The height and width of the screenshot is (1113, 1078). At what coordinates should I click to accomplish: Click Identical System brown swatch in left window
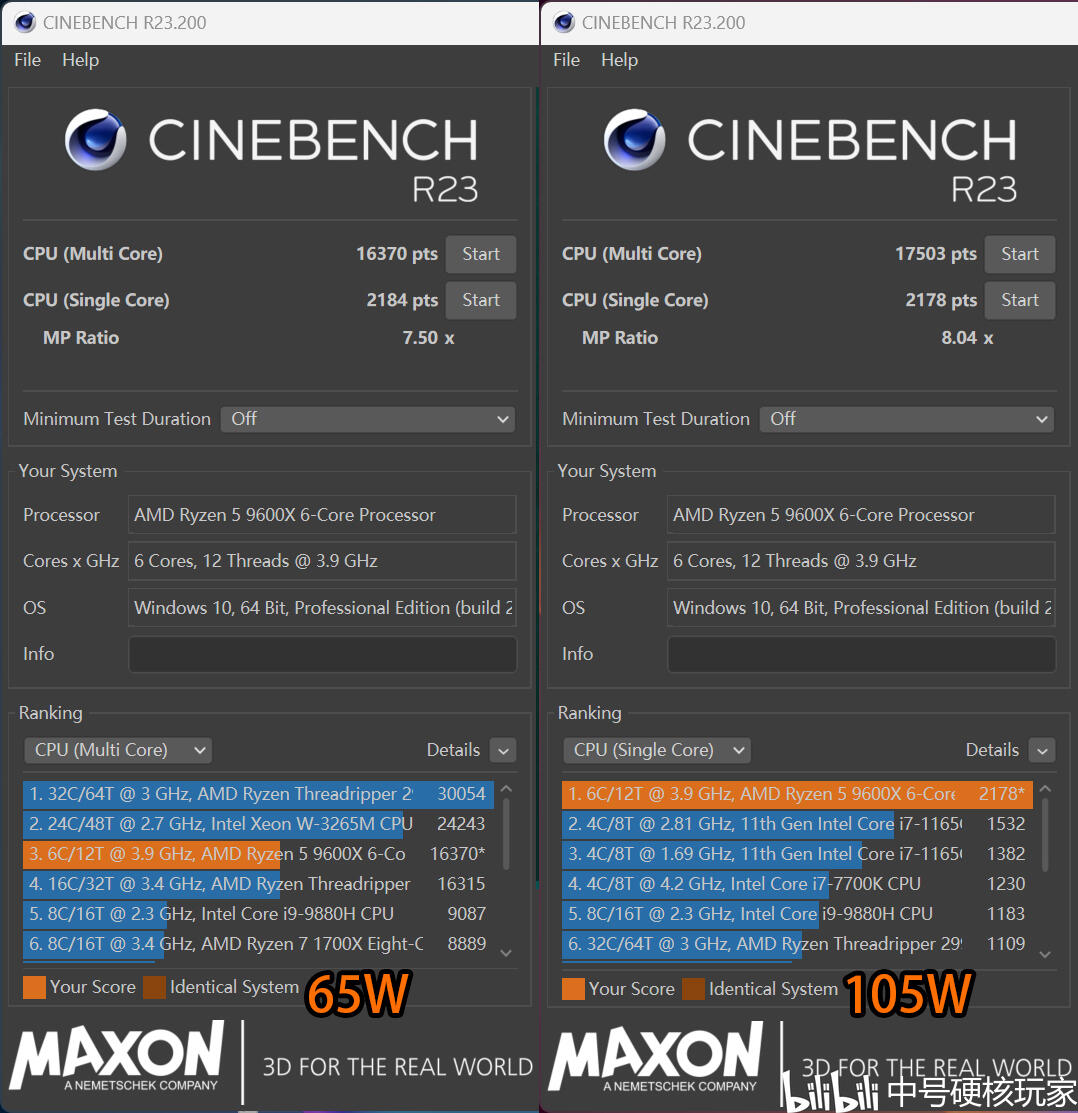tap(154, 987)
